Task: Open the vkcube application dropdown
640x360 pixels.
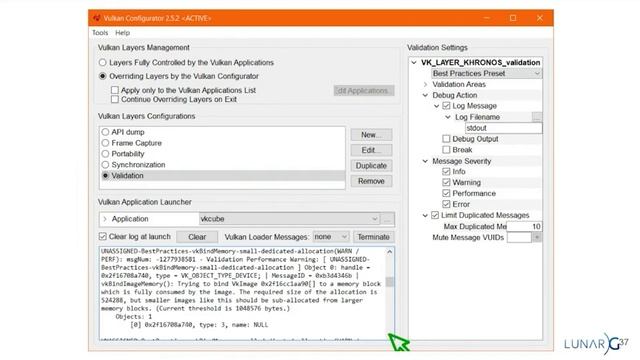Action: (x=289, y=219)
